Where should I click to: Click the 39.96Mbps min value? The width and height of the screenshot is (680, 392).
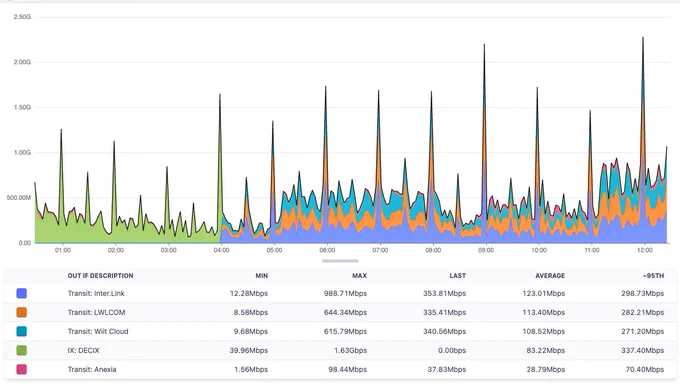249,351
